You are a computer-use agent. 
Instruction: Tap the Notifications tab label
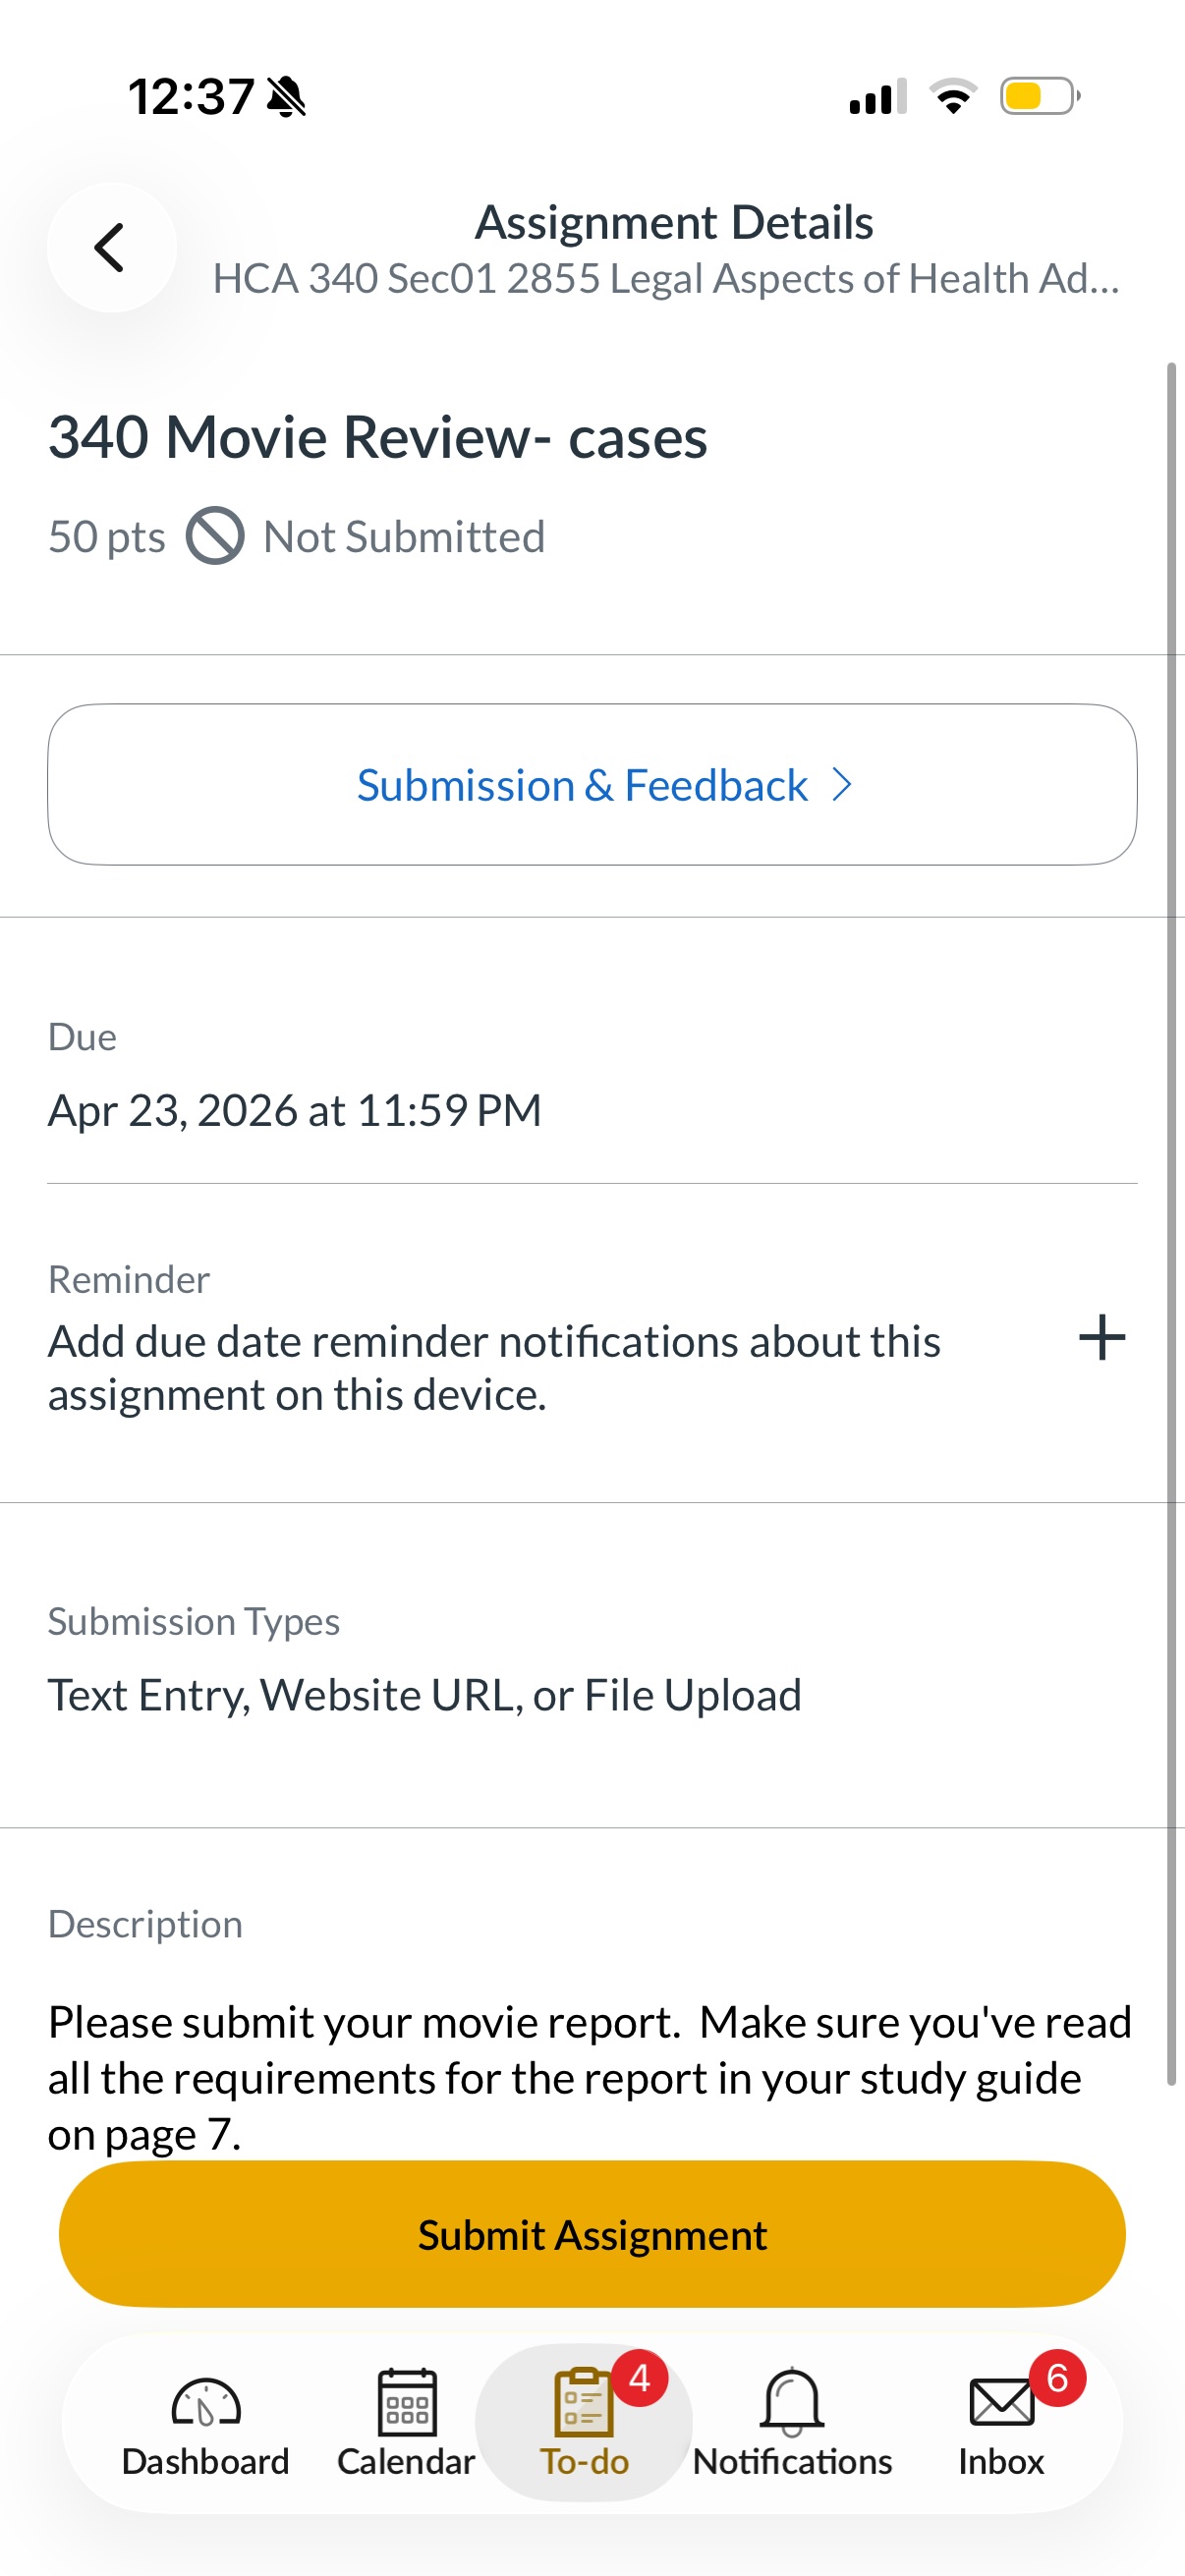(792, 2462)
